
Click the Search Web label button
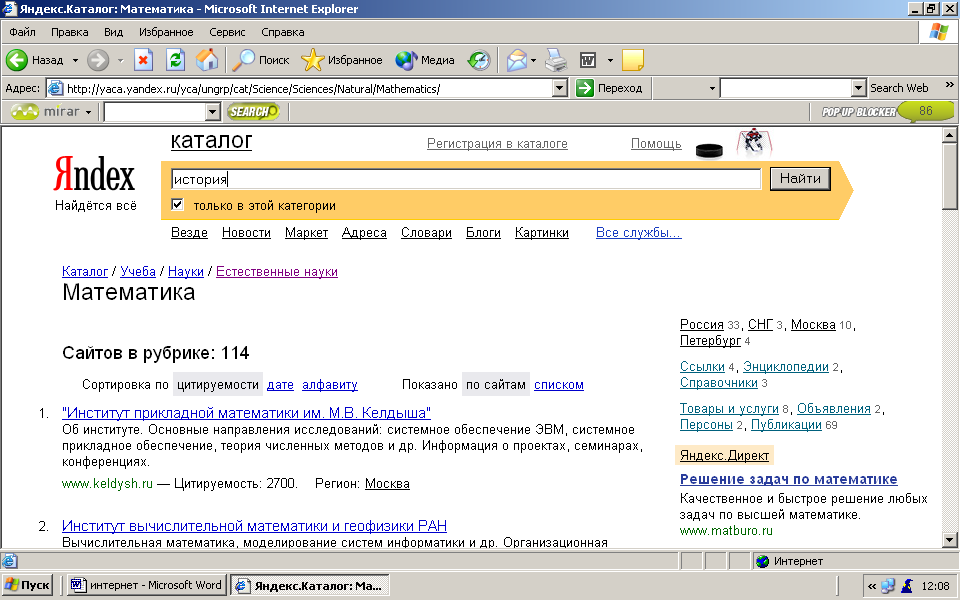899,88
